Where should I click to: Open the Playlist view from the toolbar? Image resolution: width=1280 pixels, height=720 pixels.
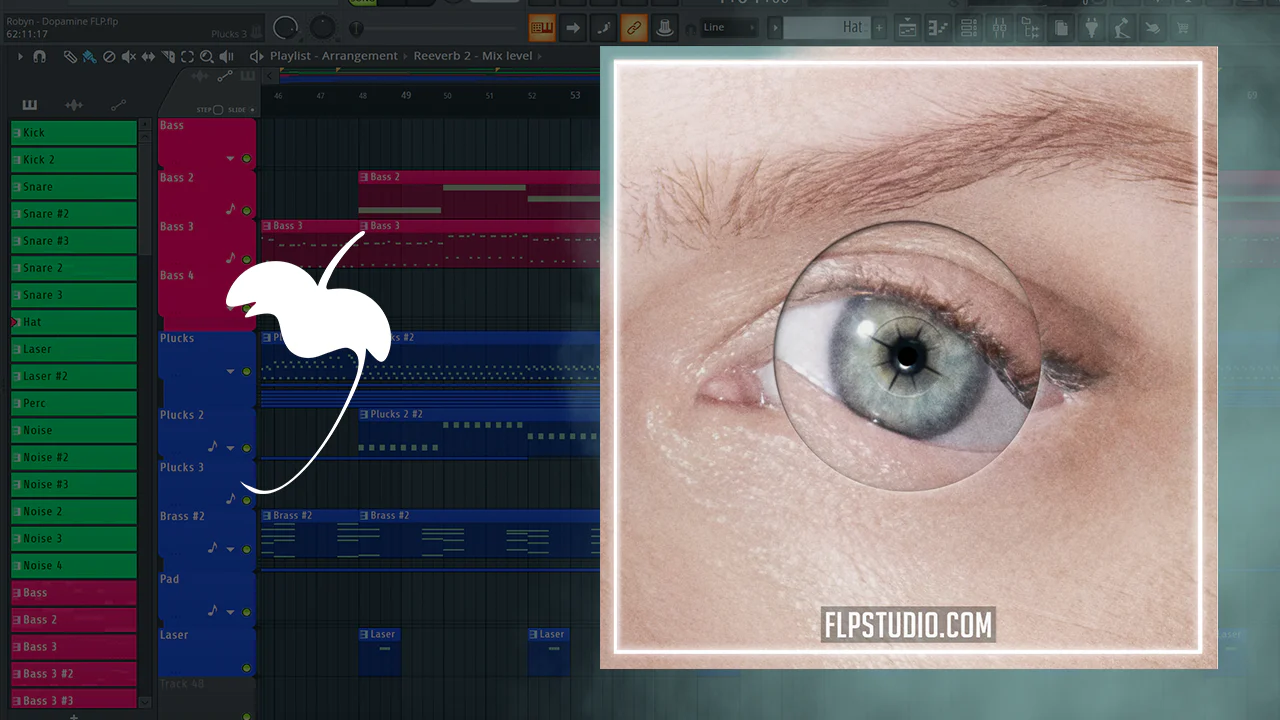pos(907,28)
